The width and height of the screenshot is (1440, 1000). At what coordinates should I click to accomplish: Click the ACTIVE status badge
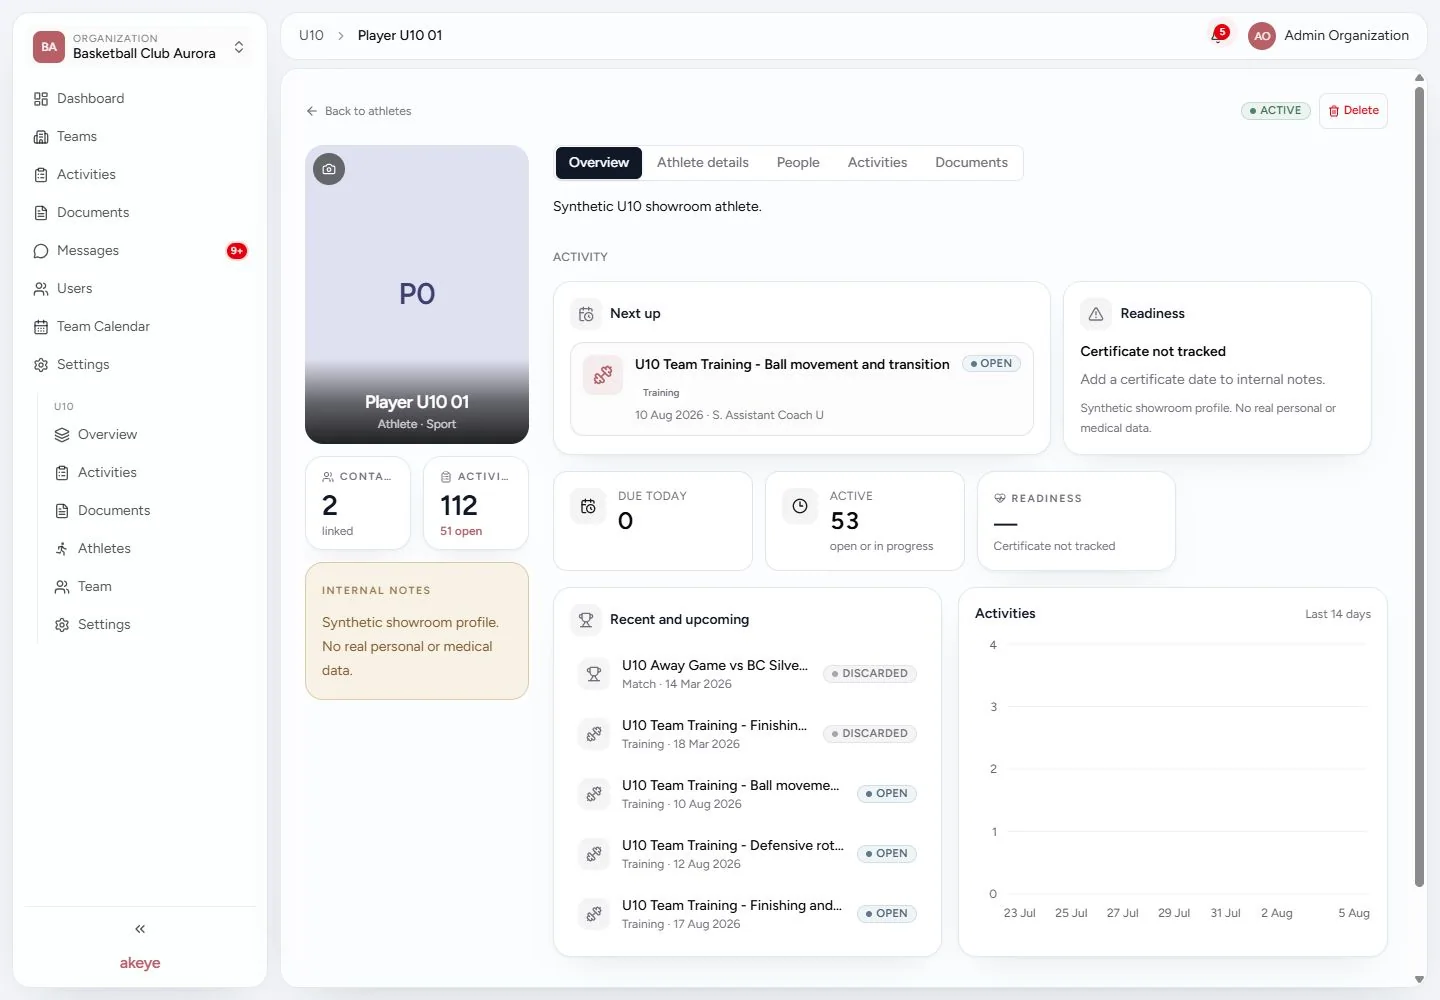[x=1275, y=111]
